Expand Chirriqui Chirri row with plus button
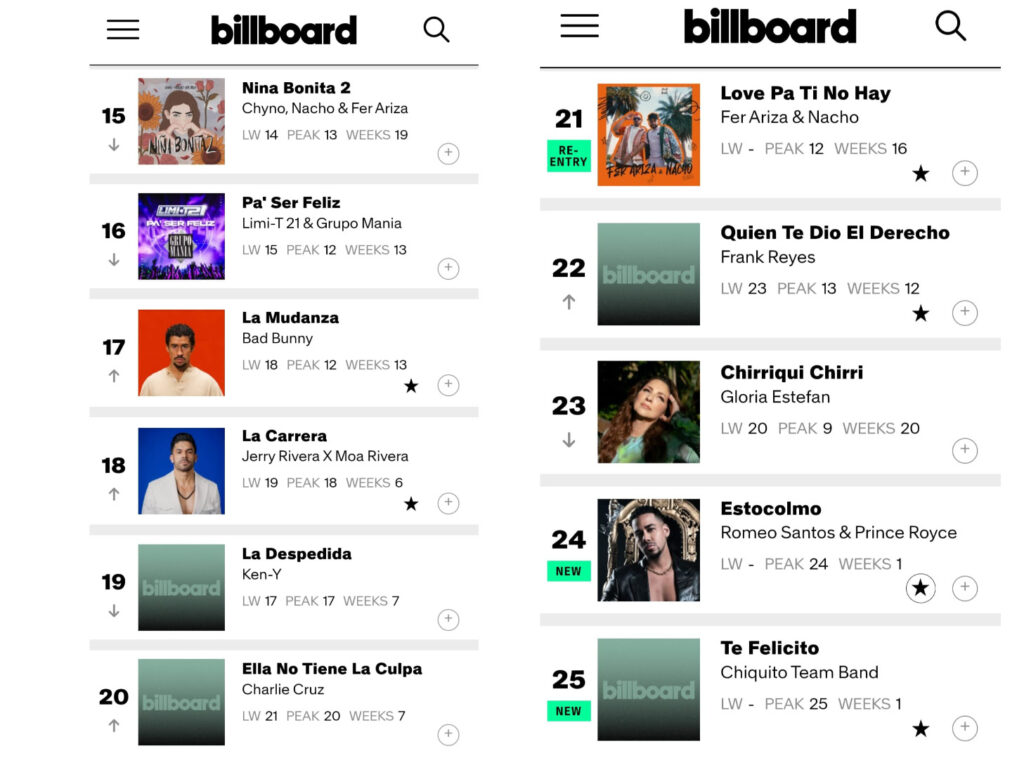 click(x=964, y=451)
